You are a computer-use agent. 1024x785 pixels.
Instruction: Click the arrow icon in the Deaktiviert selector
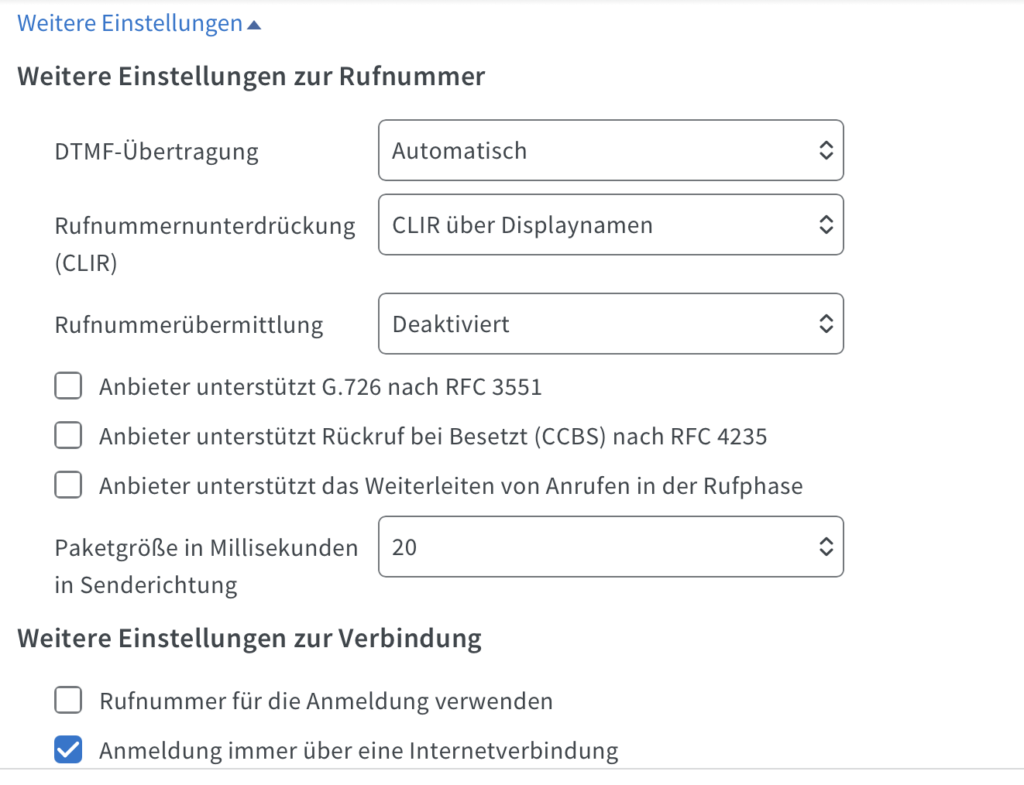click(825, 324)
